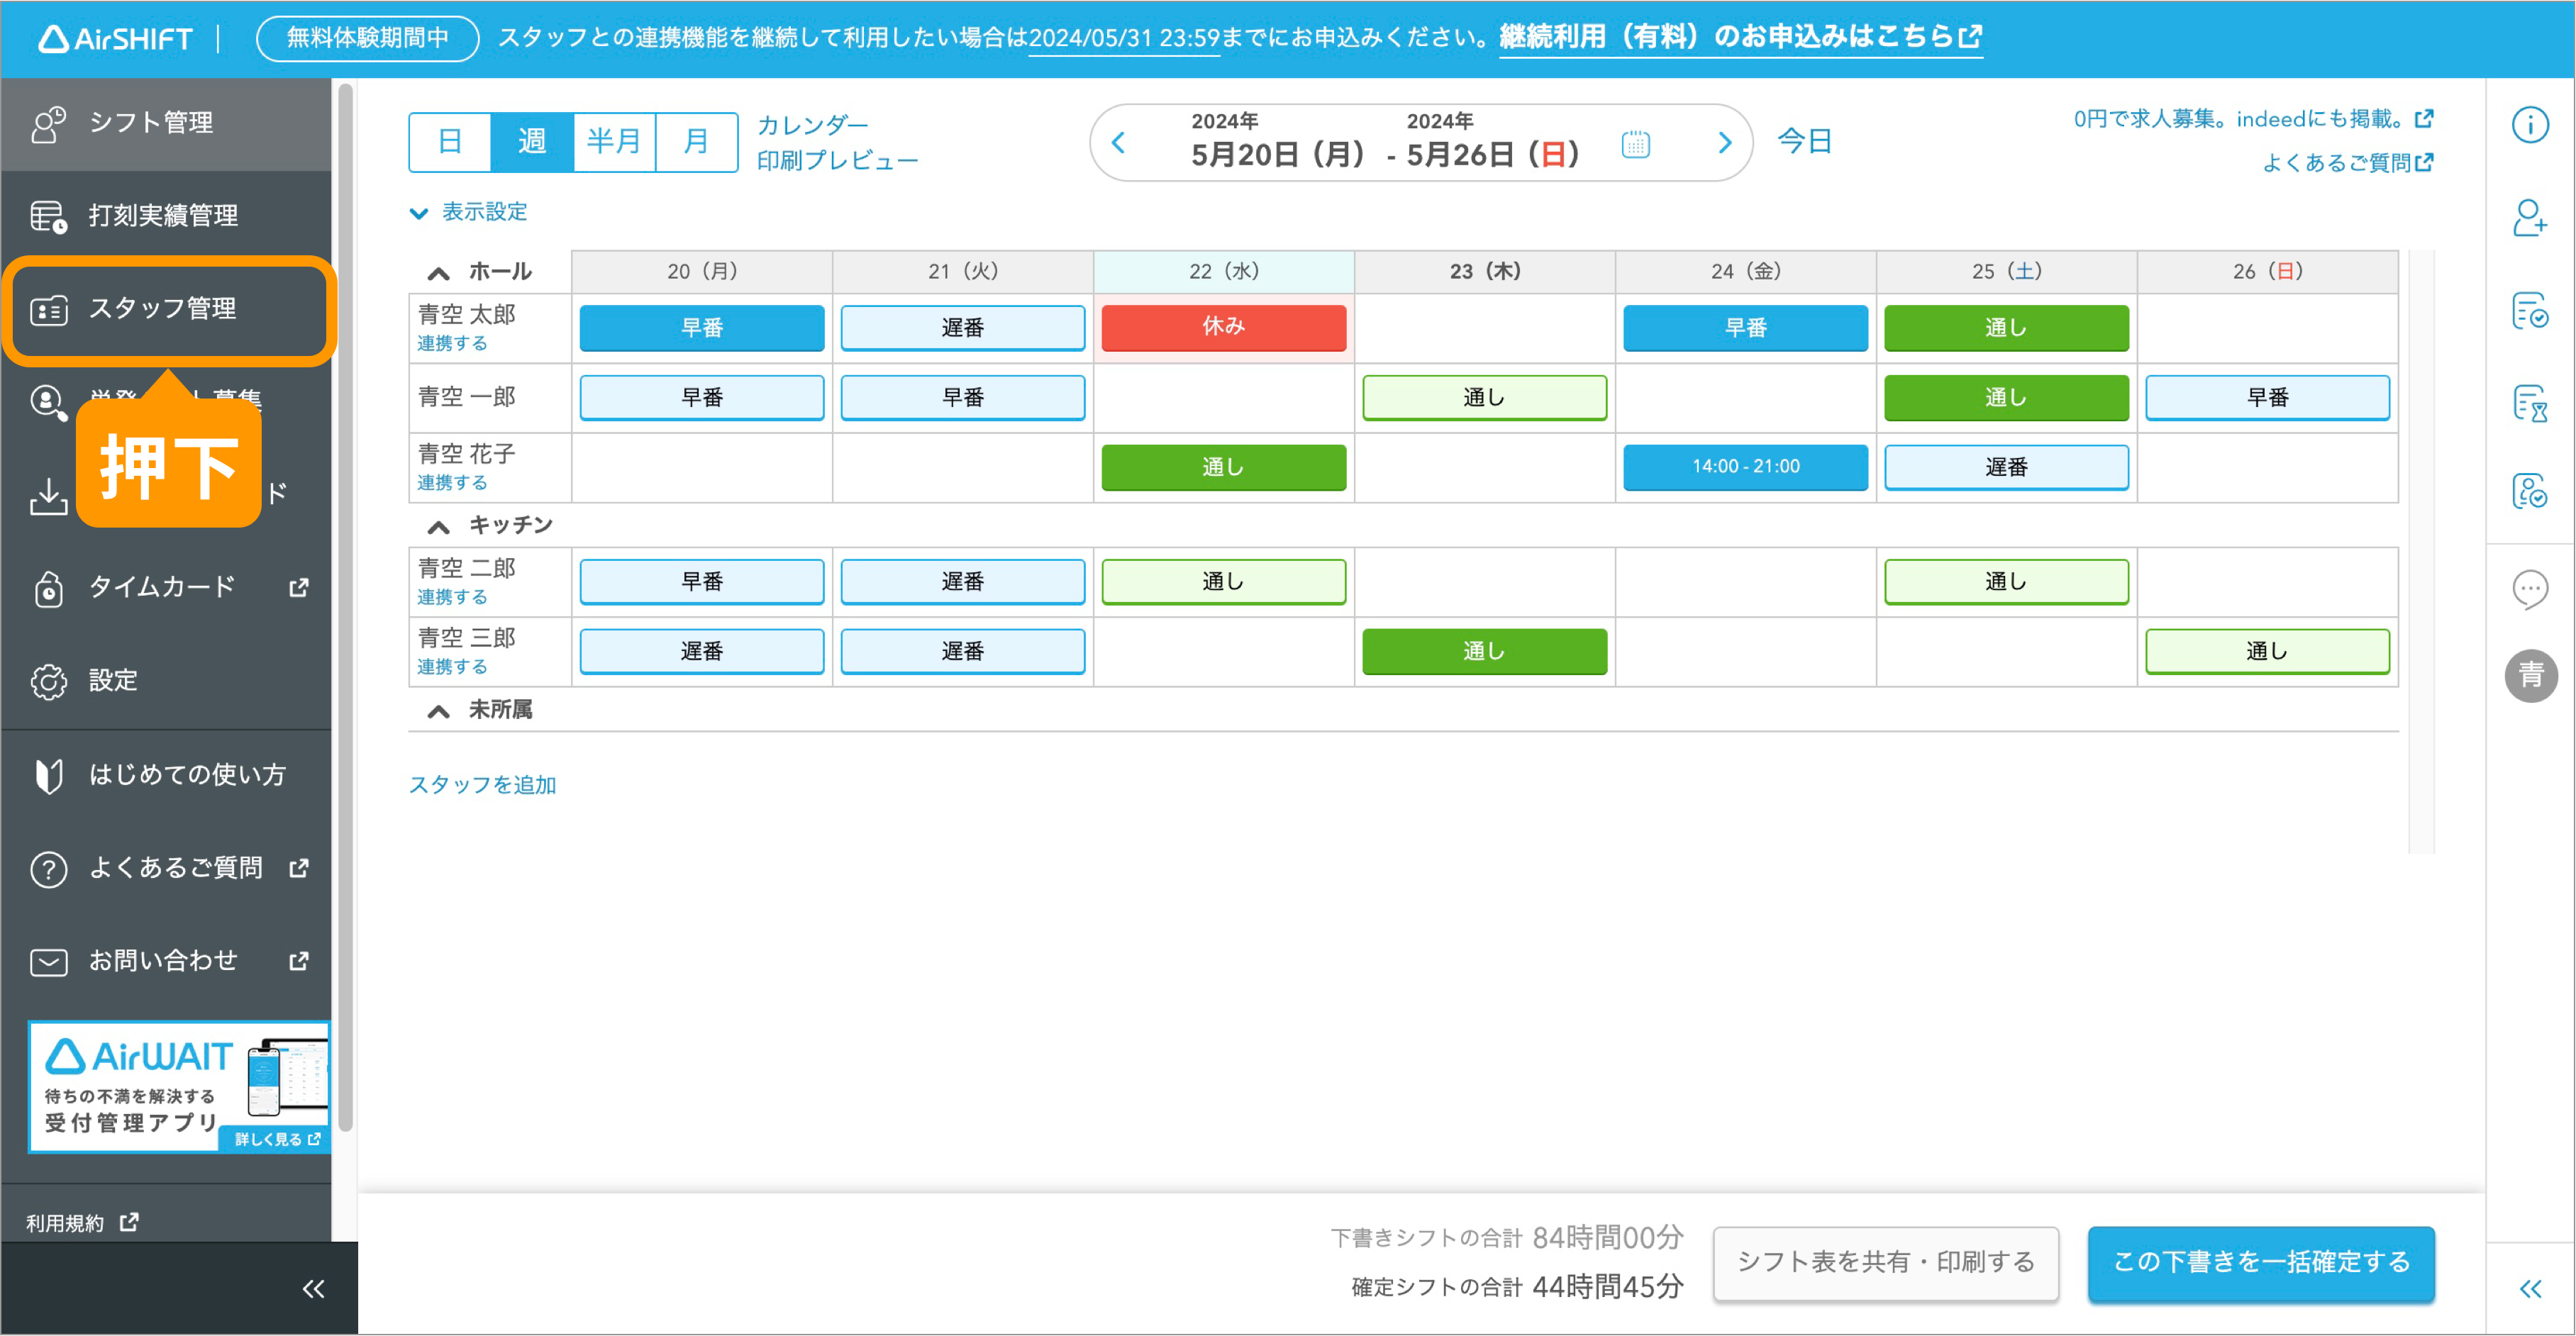Go to next week arrow

coord(1724,143)
